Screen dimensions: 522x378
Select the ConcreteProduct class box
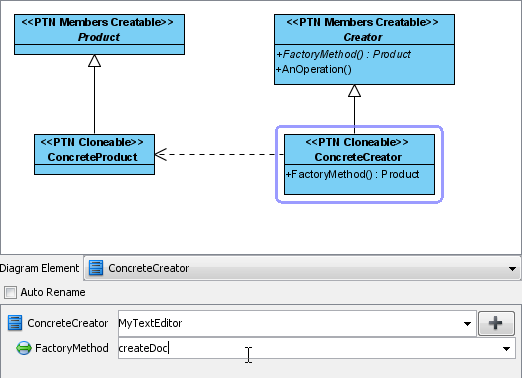[94, 154]
